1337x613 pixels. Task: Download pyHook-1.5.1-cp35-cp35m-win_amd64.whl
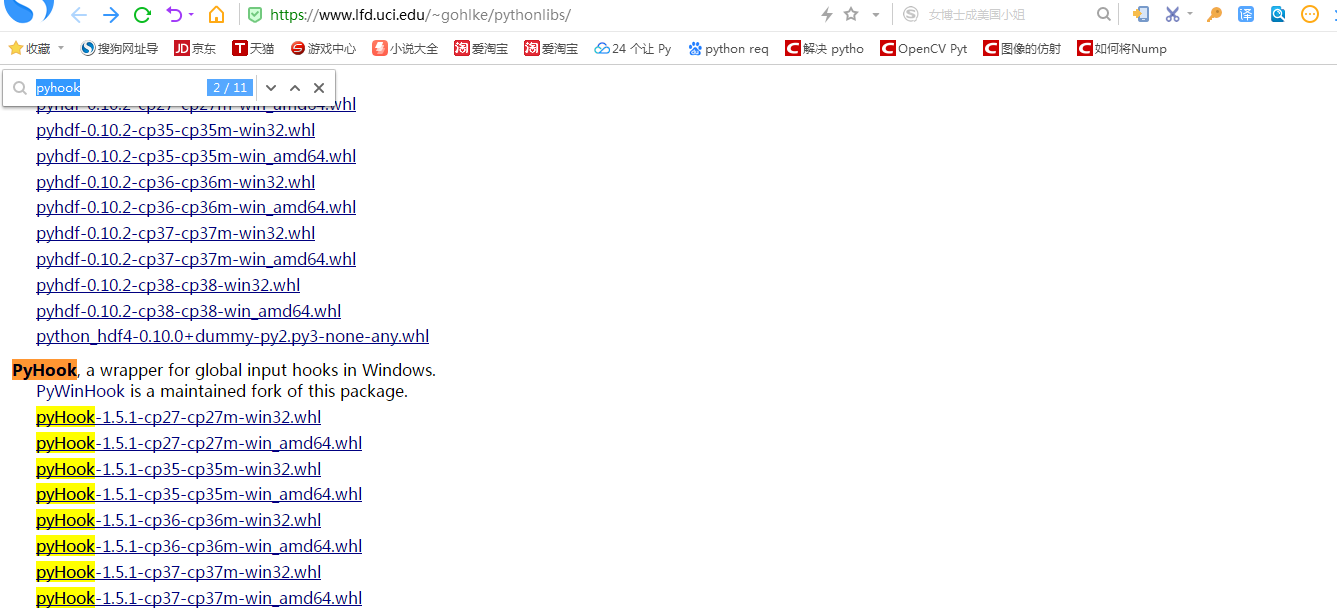(x=199, y=494)
